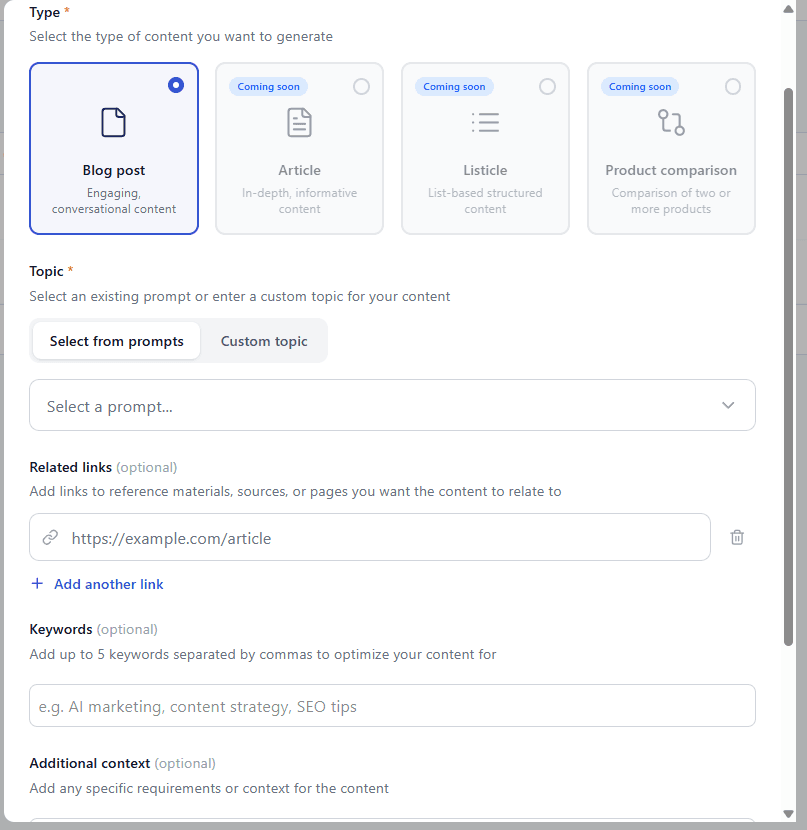Screen dimensions: 807x830
Task: Click the Listicle list icon
Action: (x=485, y=122)
